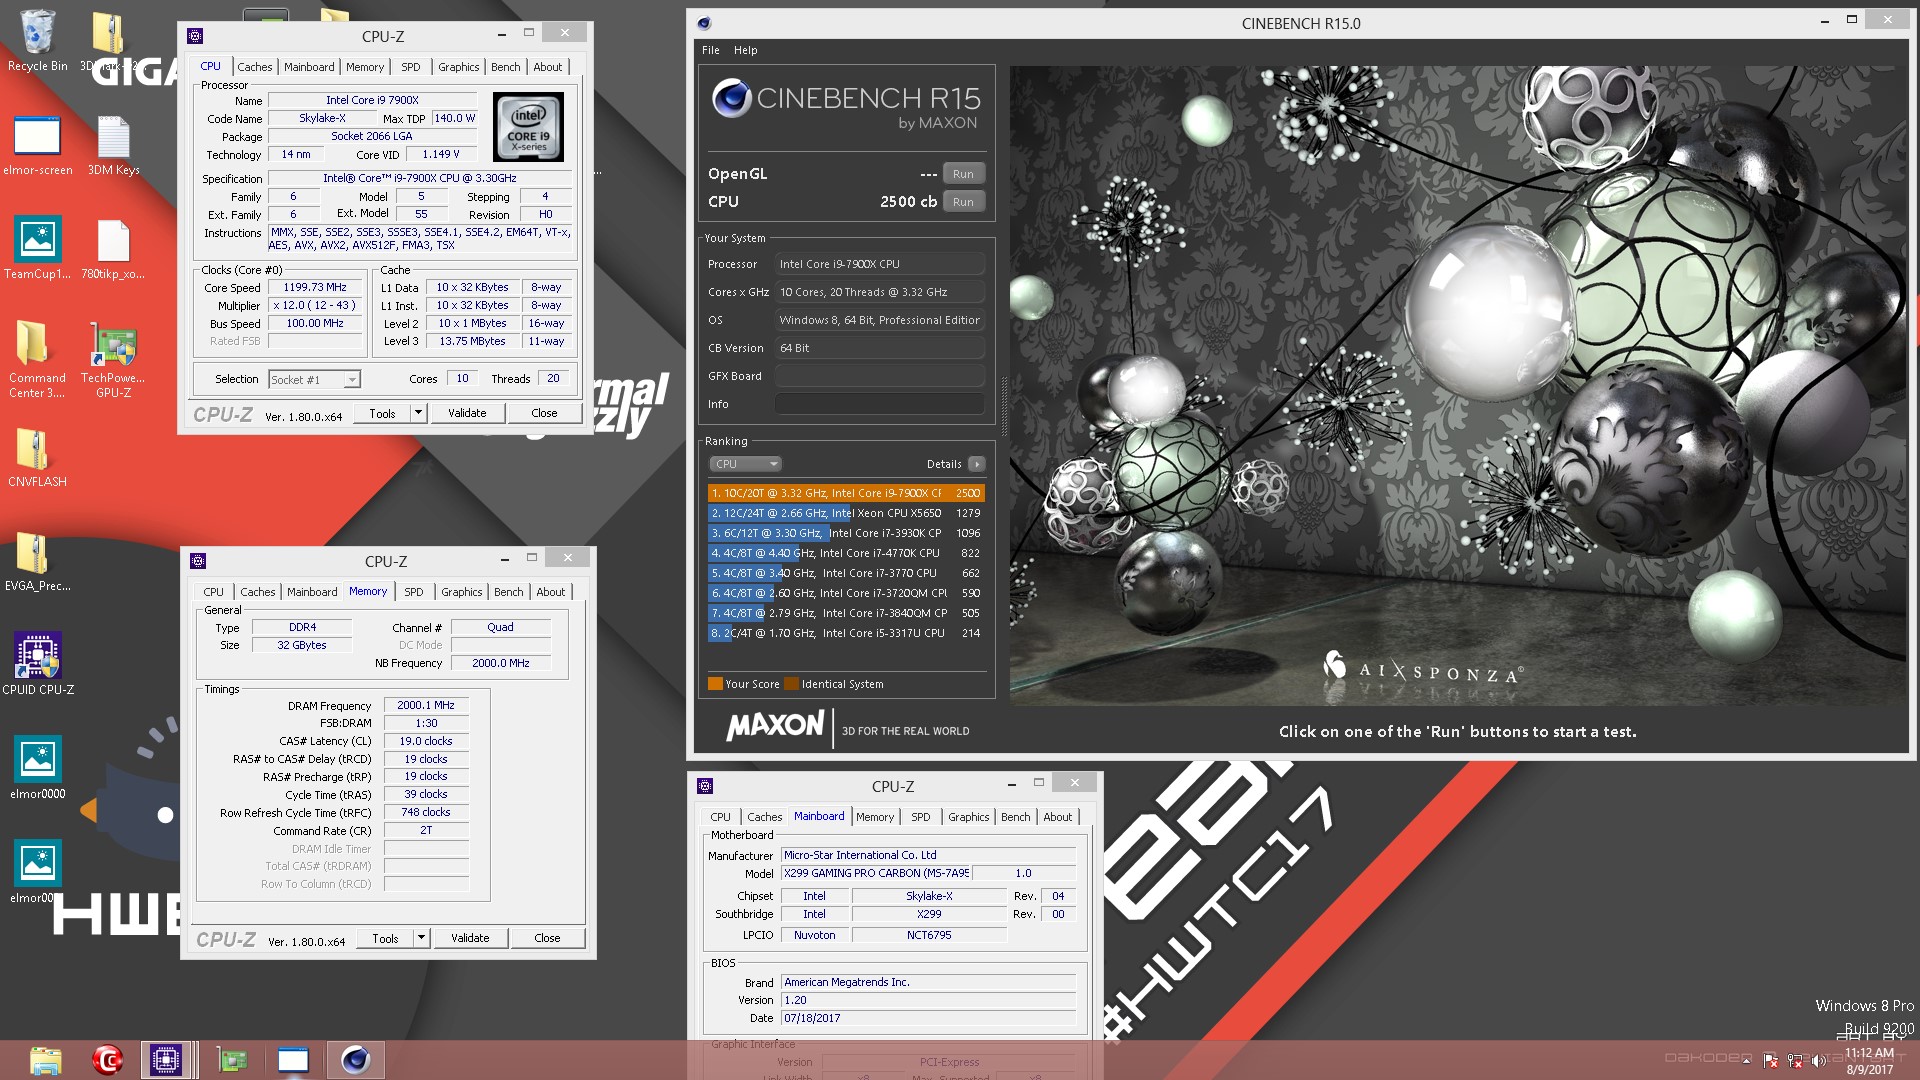Click the orange Your Score legend swatch
The image size is (1920, 1080).
coord(715,684)
